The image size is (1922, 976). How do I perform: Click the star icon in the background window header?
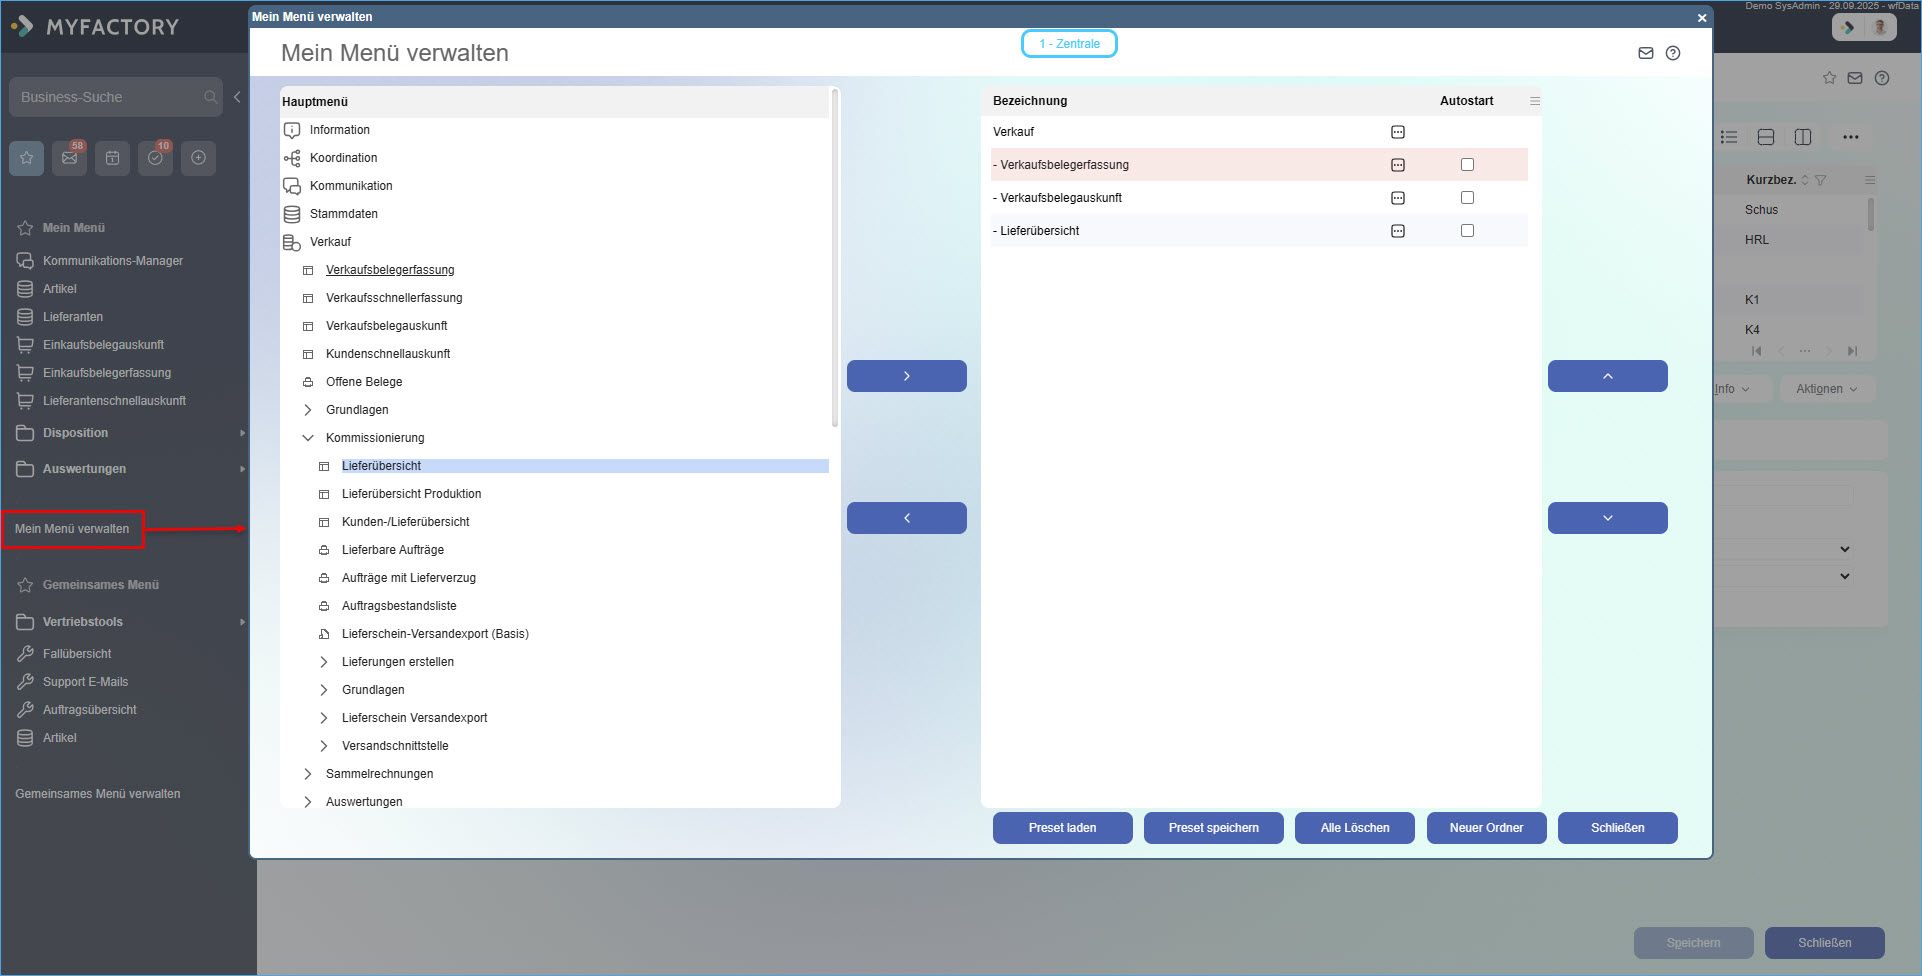(x=1829, y=78)
